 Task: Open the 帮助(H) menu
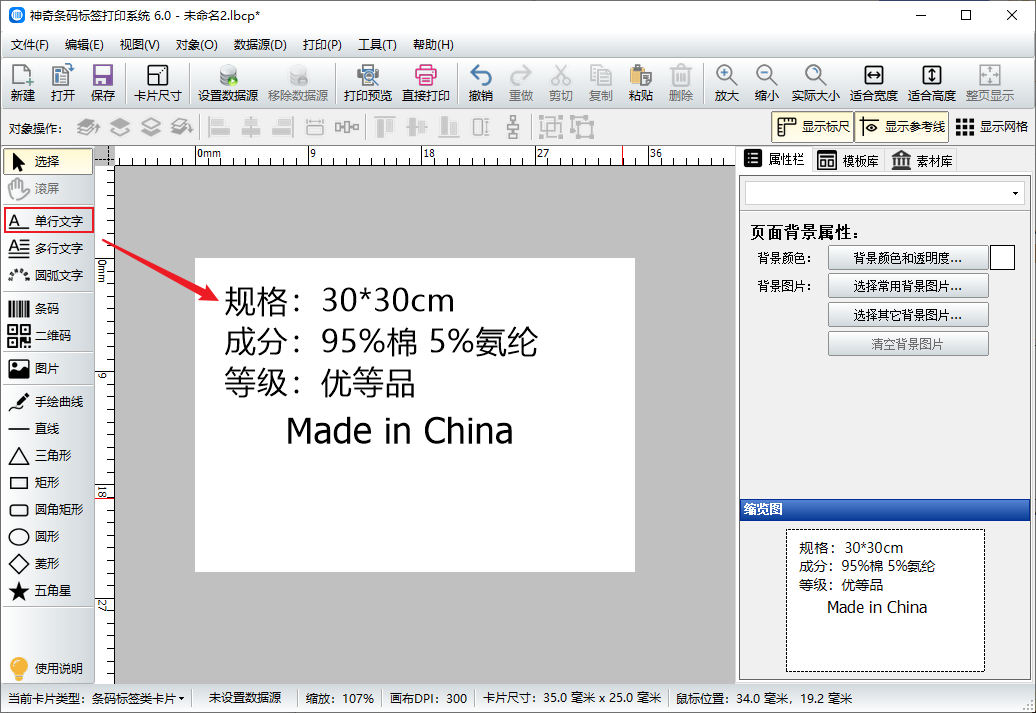coord(433,45)
